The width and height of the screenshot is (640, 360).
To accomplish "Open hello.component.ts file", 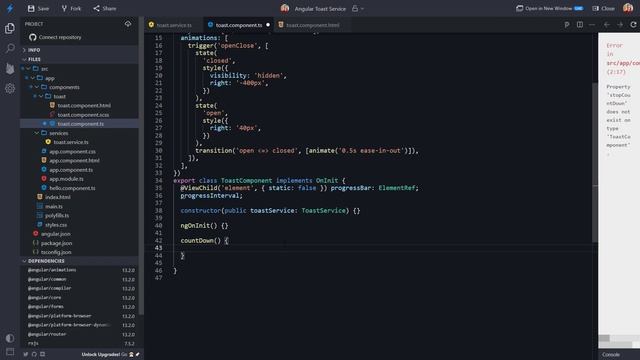I will click(72, 188).
